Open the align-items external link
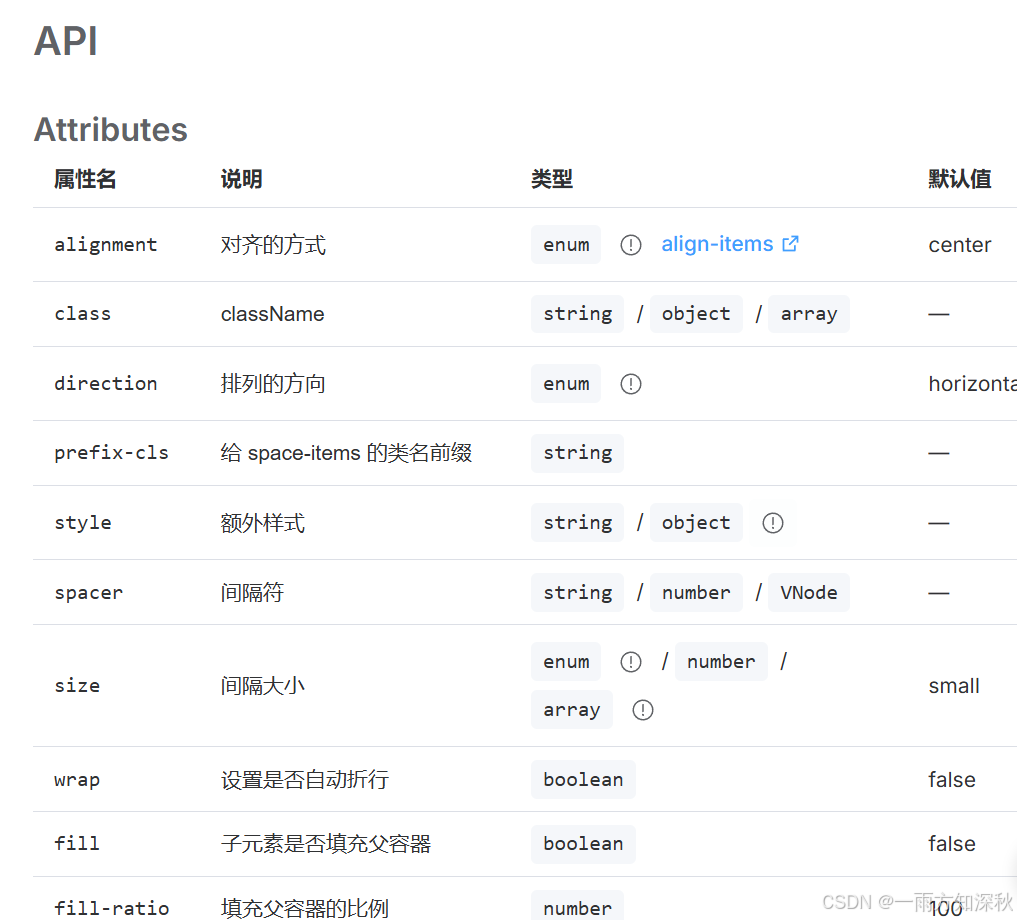Image resolution: width=1017 pixels, height=920 pixels. point(730,244)
